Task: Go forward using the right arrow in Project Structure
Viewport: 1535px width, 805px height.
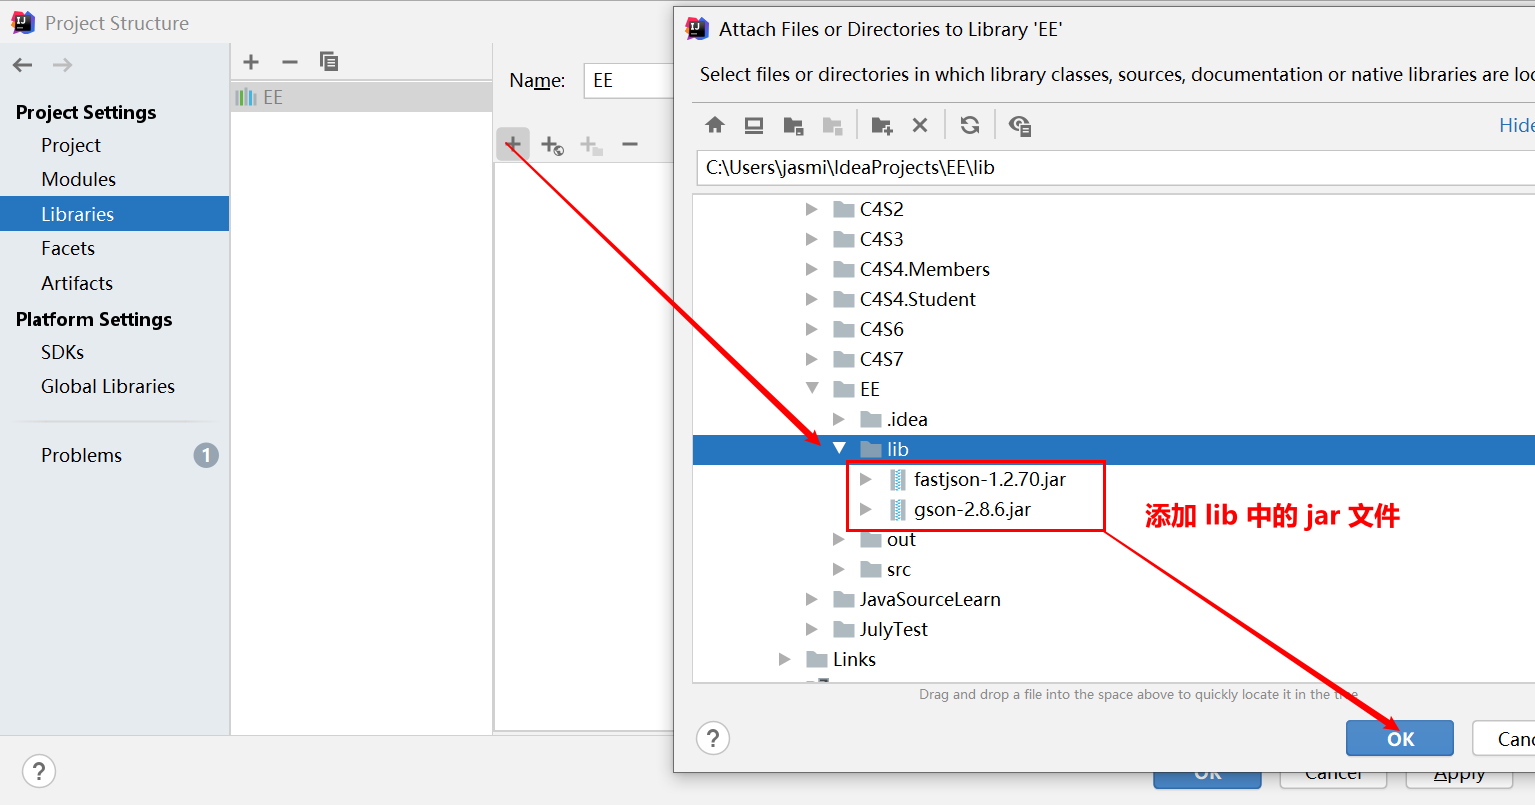Action: point(63,65)
